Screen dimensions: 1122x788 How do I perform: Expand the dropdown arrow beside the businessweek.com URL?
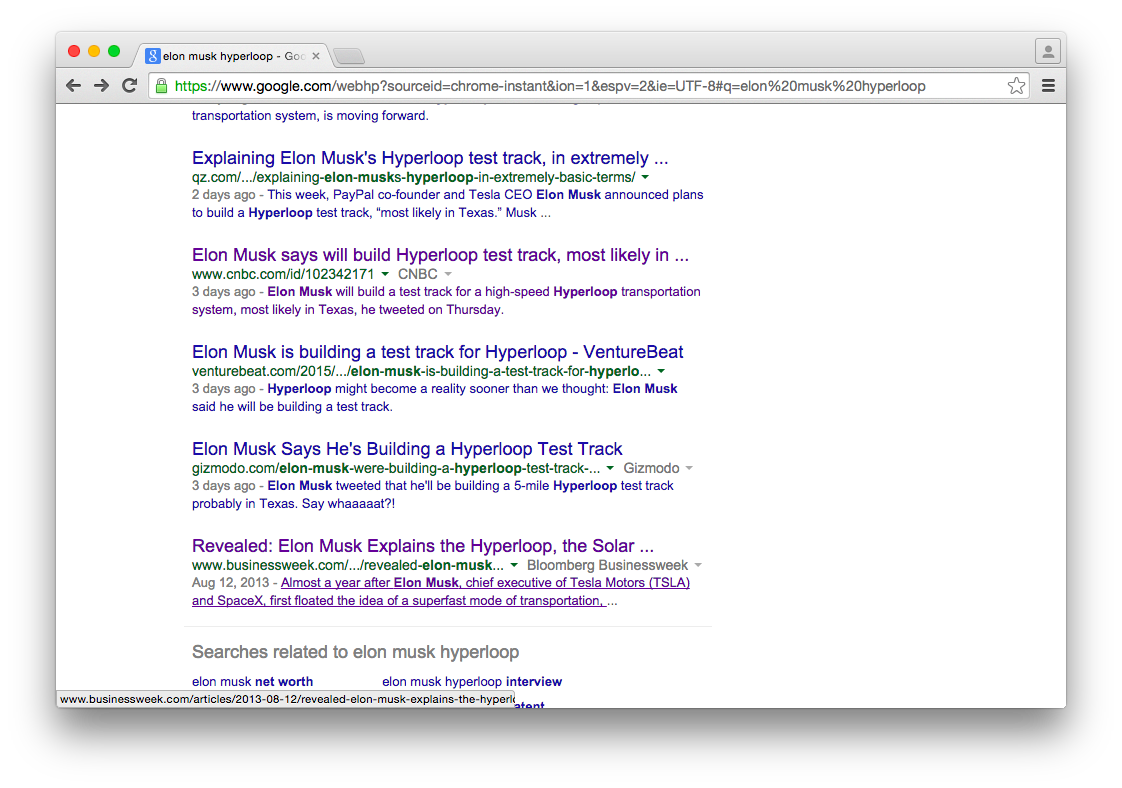[x=514, y=565]
